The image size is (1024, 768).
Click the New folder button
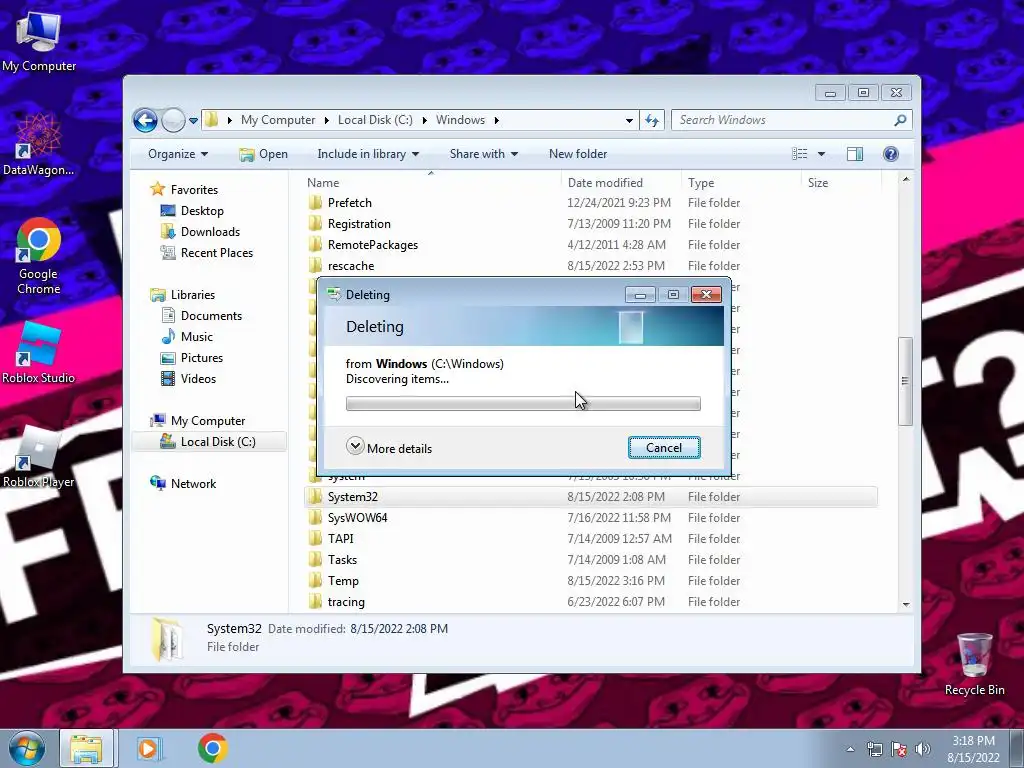(x=578, y=154)
